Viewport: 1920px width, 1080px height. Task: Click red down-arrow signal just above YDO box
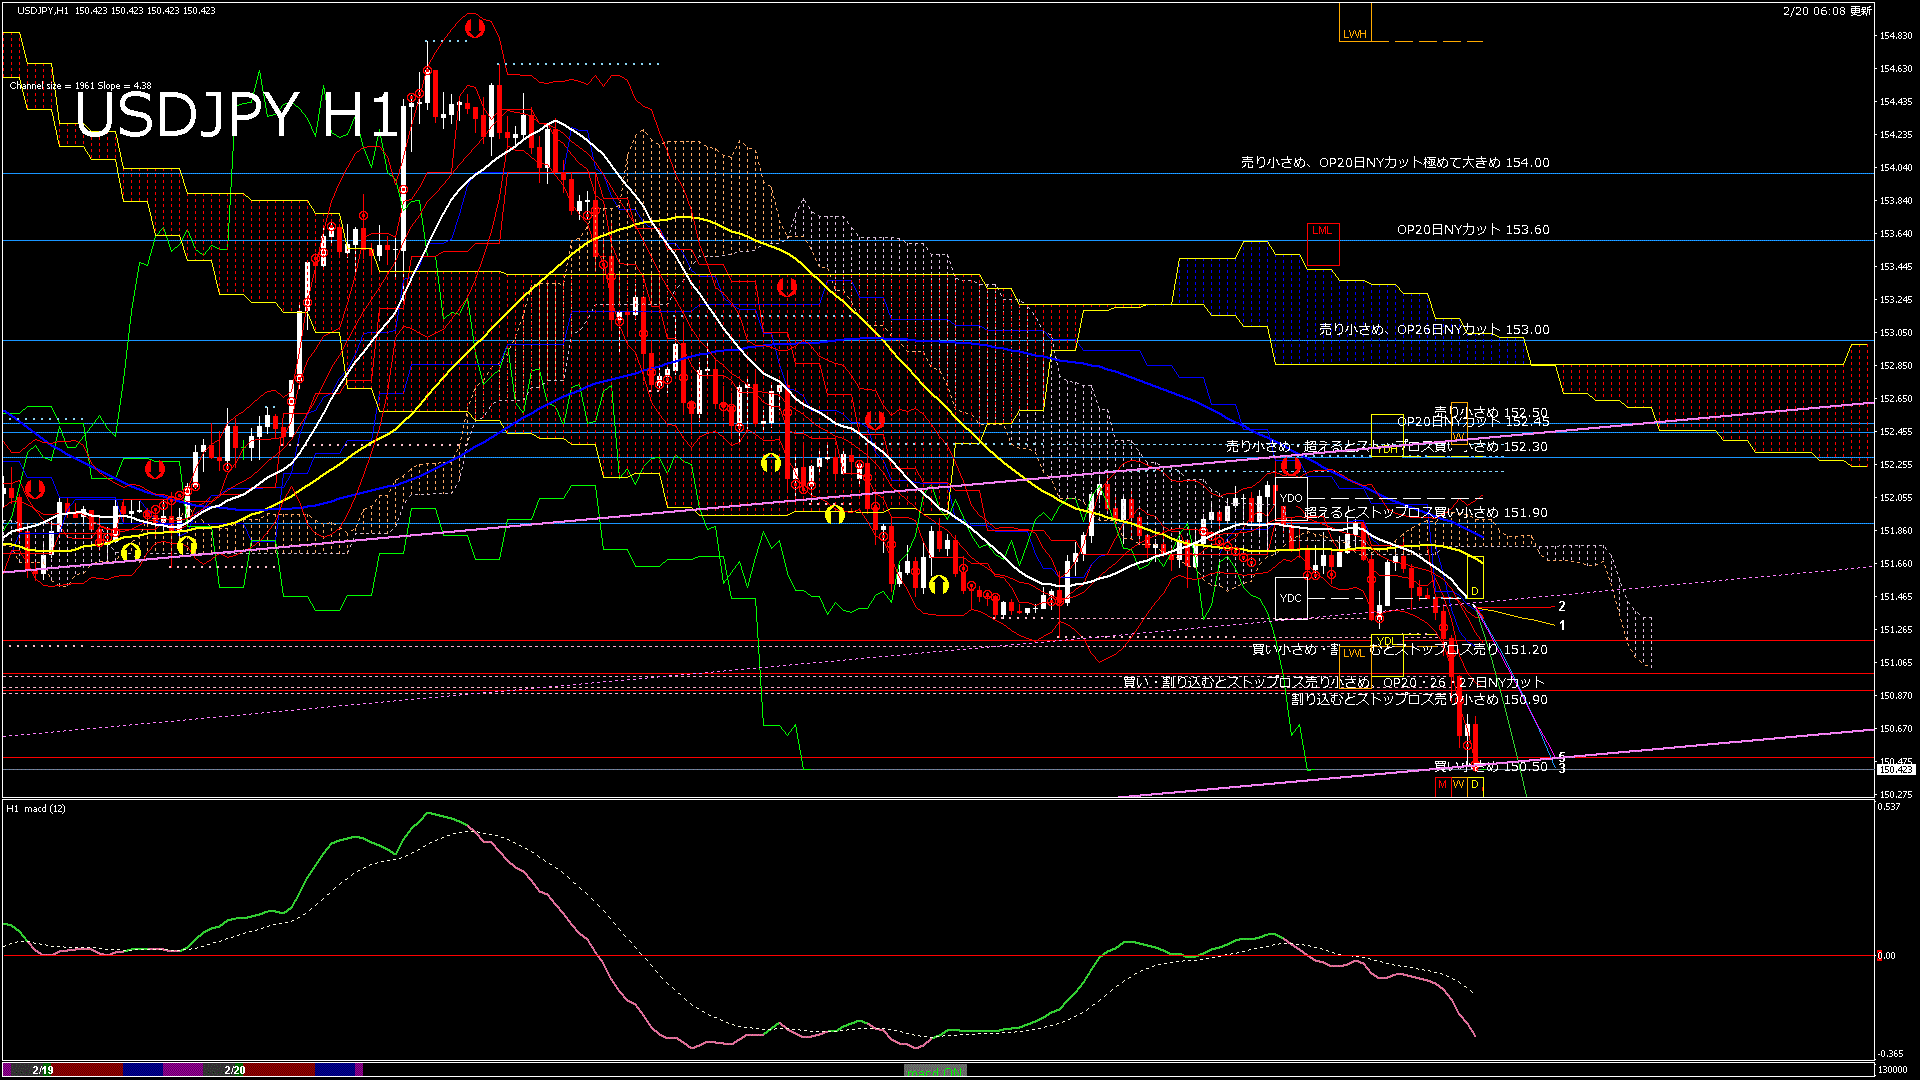1291,465
